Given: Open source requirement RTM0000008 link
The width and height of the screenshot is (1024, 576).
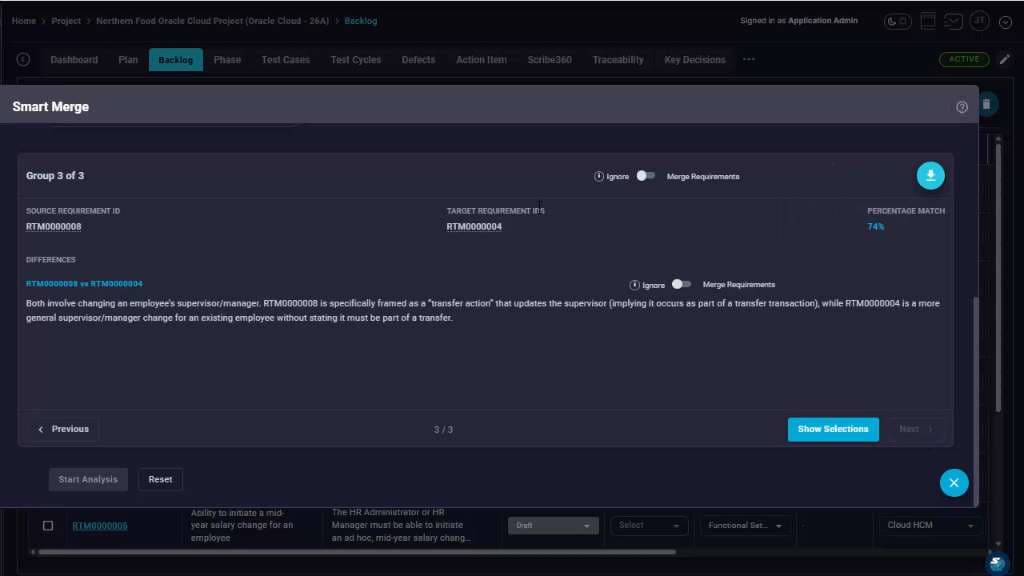Looking at the screenshot, I should point(54,227).
